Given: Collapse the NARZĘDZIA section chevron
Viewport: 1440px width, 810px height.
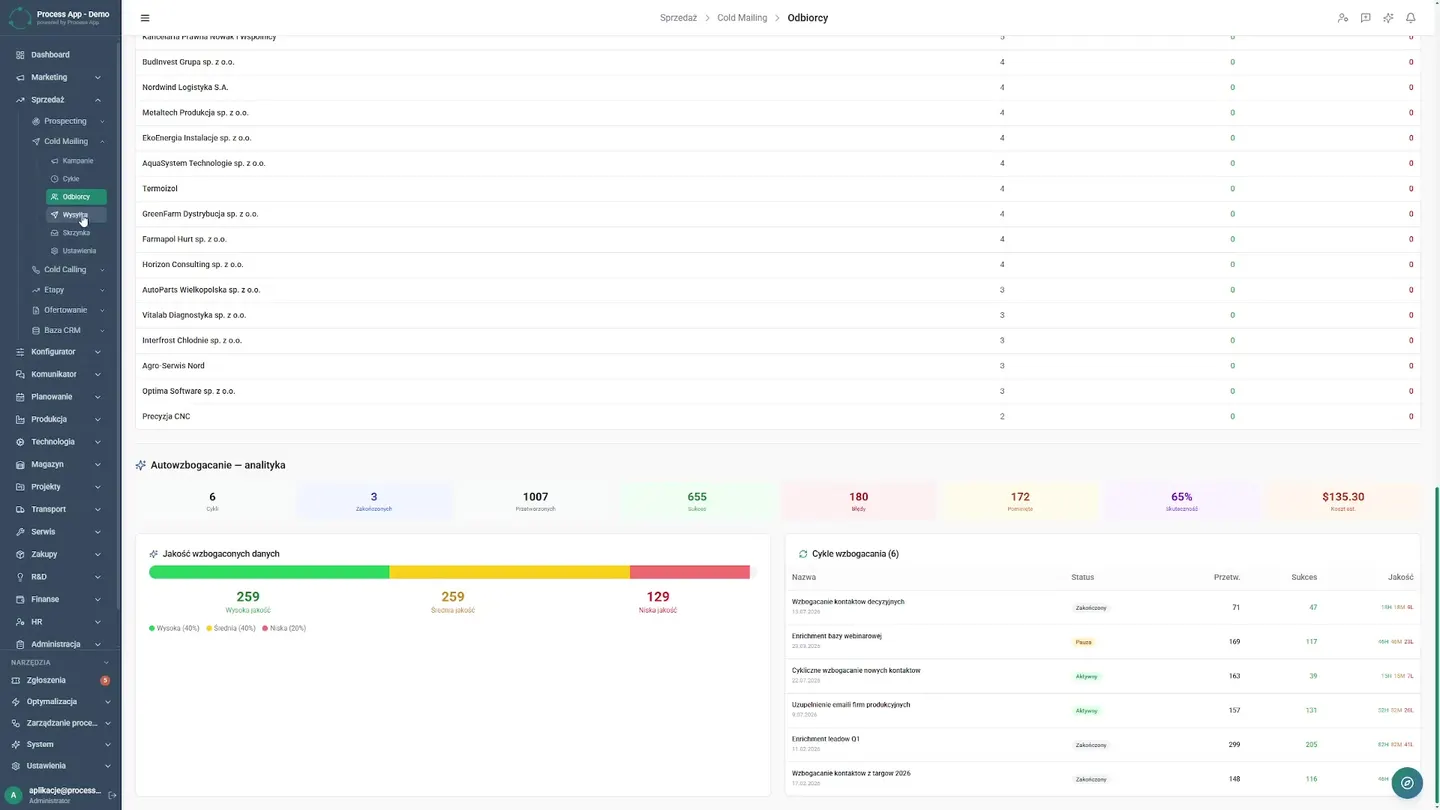Looking at the screenshot, I should coord(107,662).
